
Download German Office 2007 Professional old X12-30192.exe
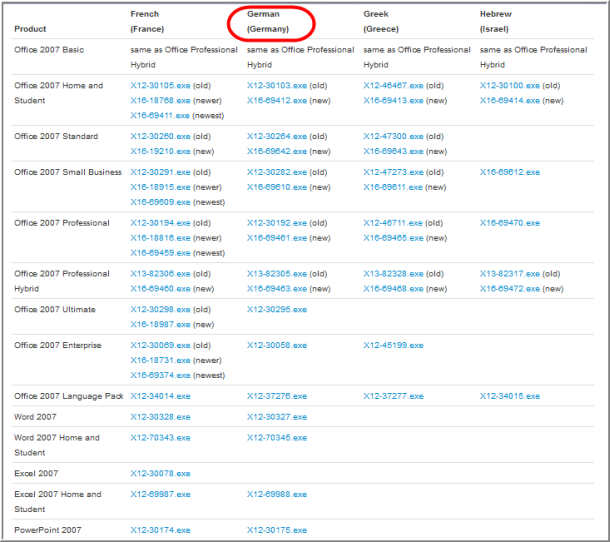coord(277,223)
